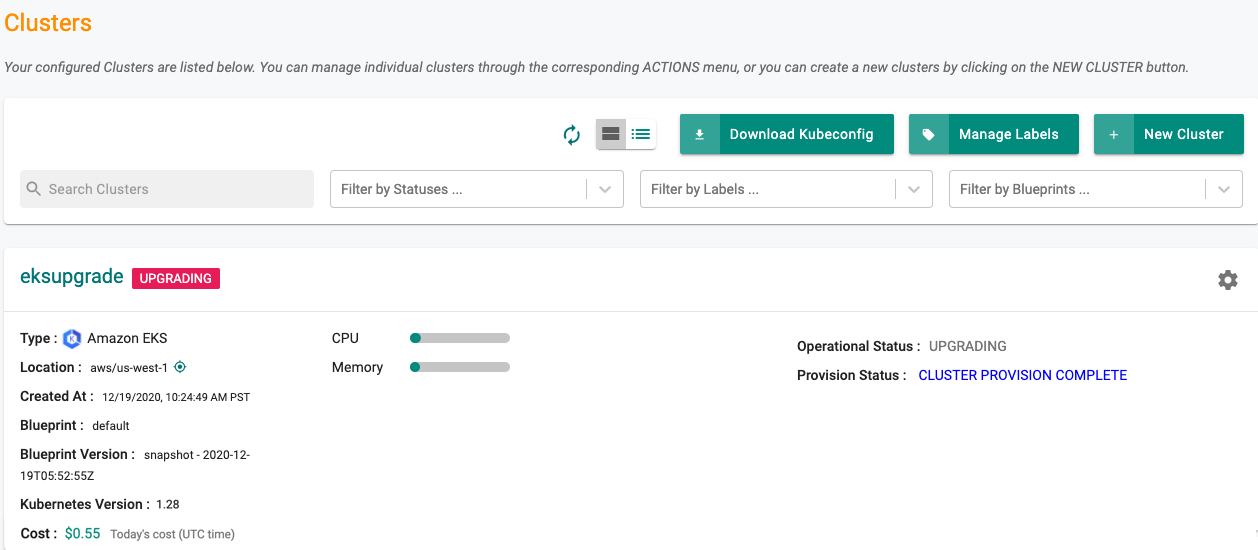
Task: Refresh the clusters list
Action: click(572, 135)
